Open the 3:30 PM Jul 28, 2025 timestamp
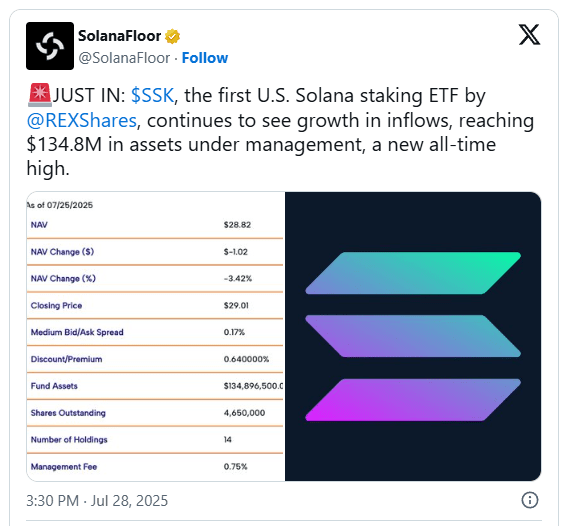 pyautogui.click(x=97, y=501)
